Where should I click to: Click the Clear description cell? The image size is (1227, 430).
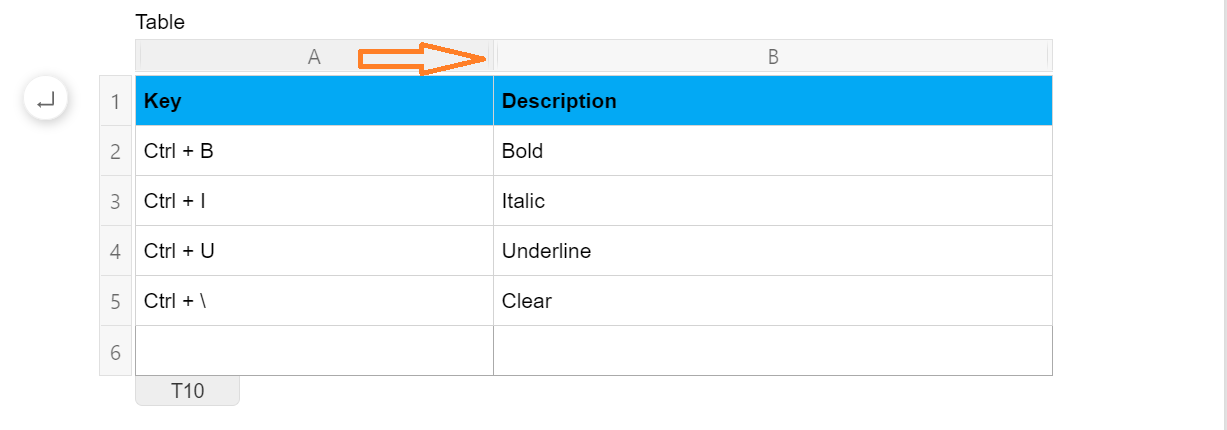click(x=773, y=301)
